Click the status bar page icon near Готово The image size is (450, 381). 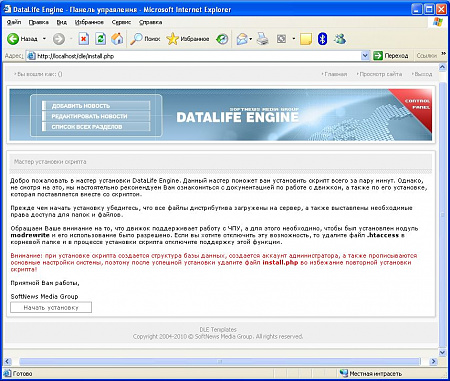[x=7, y=373]
